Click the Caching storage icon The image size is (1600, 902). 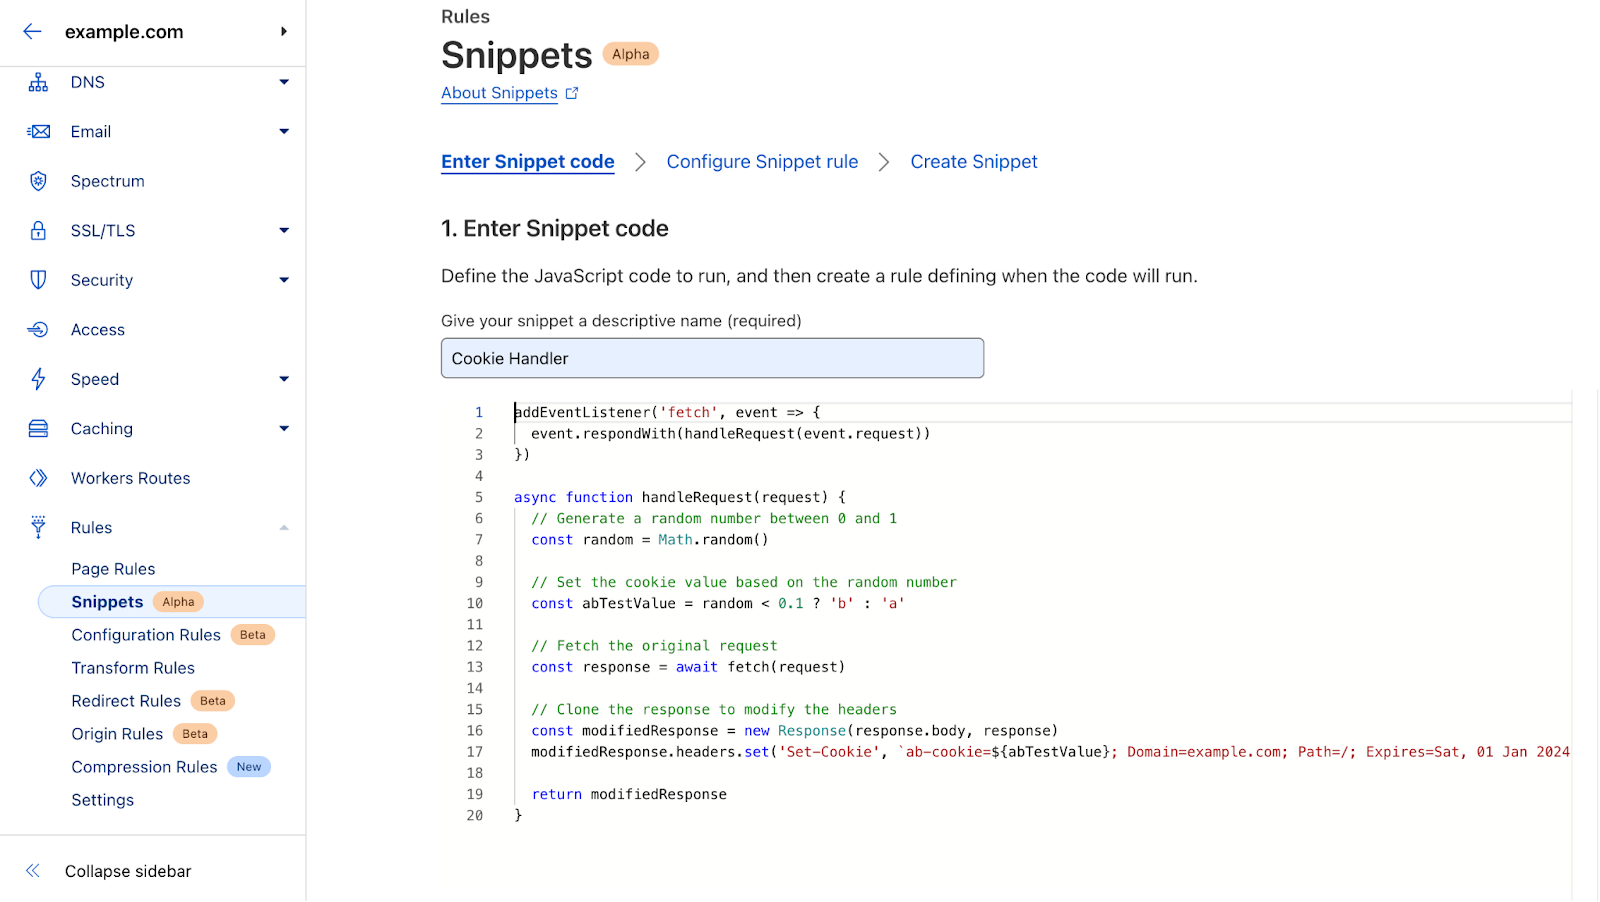point(38,428)
